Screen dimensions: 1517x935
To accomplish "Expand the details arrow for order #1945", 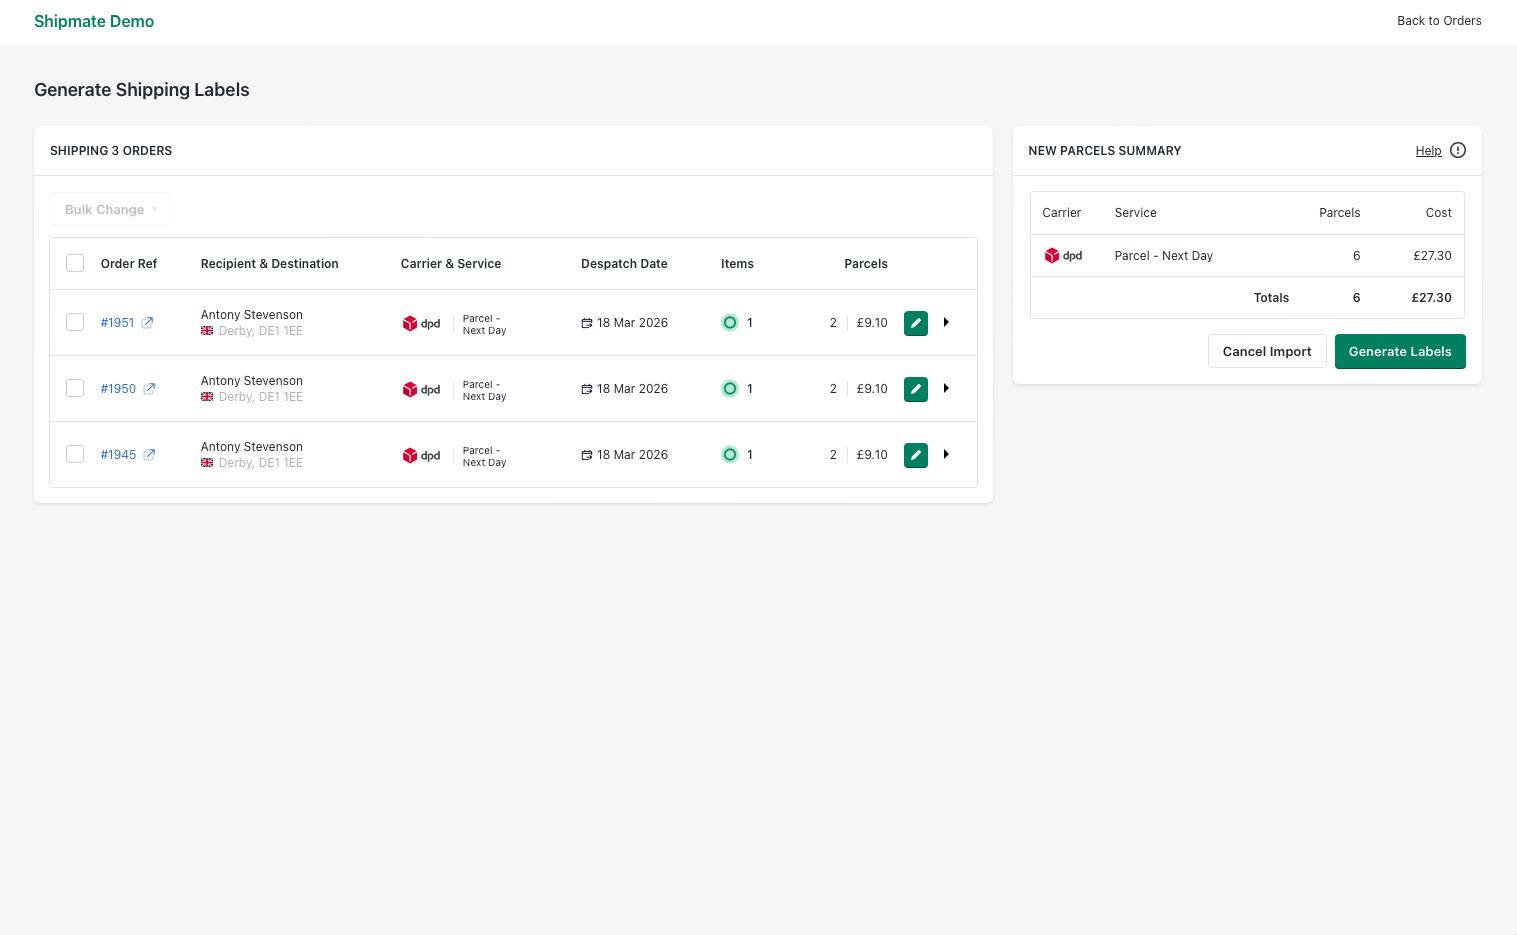I will (946, 454).
